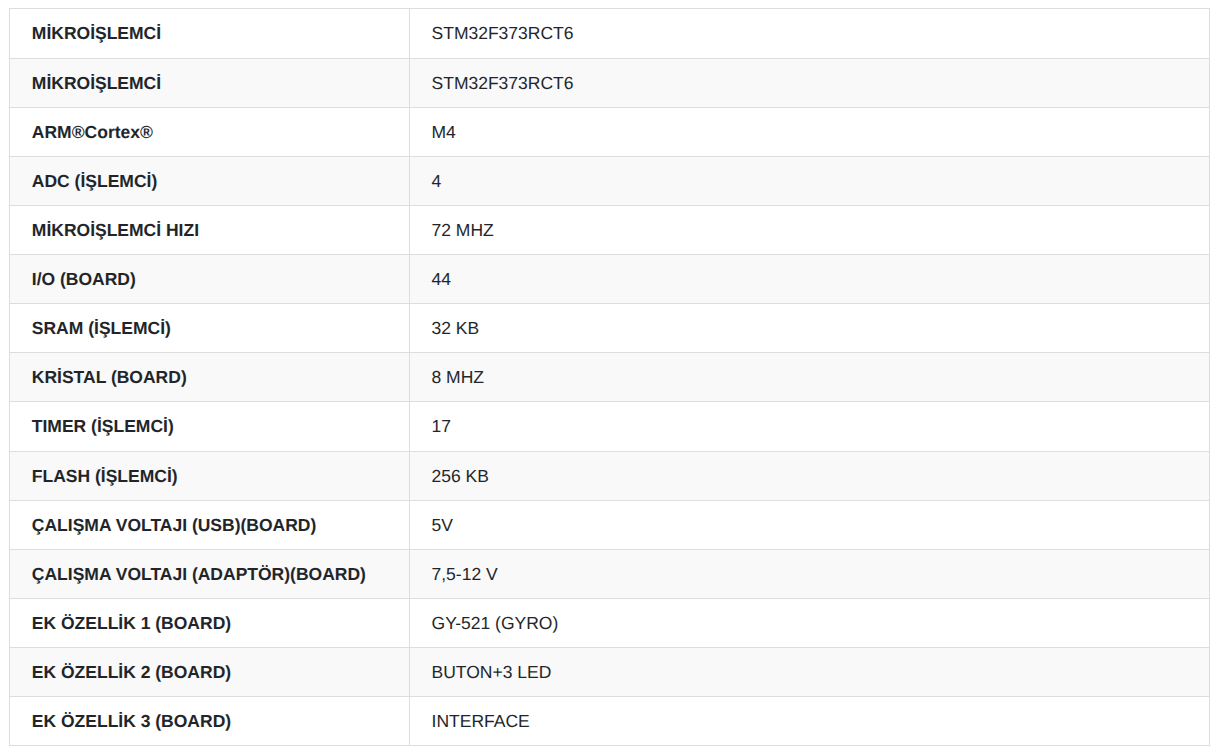Select the KRİSTAL (BOARD) label
Screen dimensions: 1218x755
pyautogui.click(x=109, y=377)
